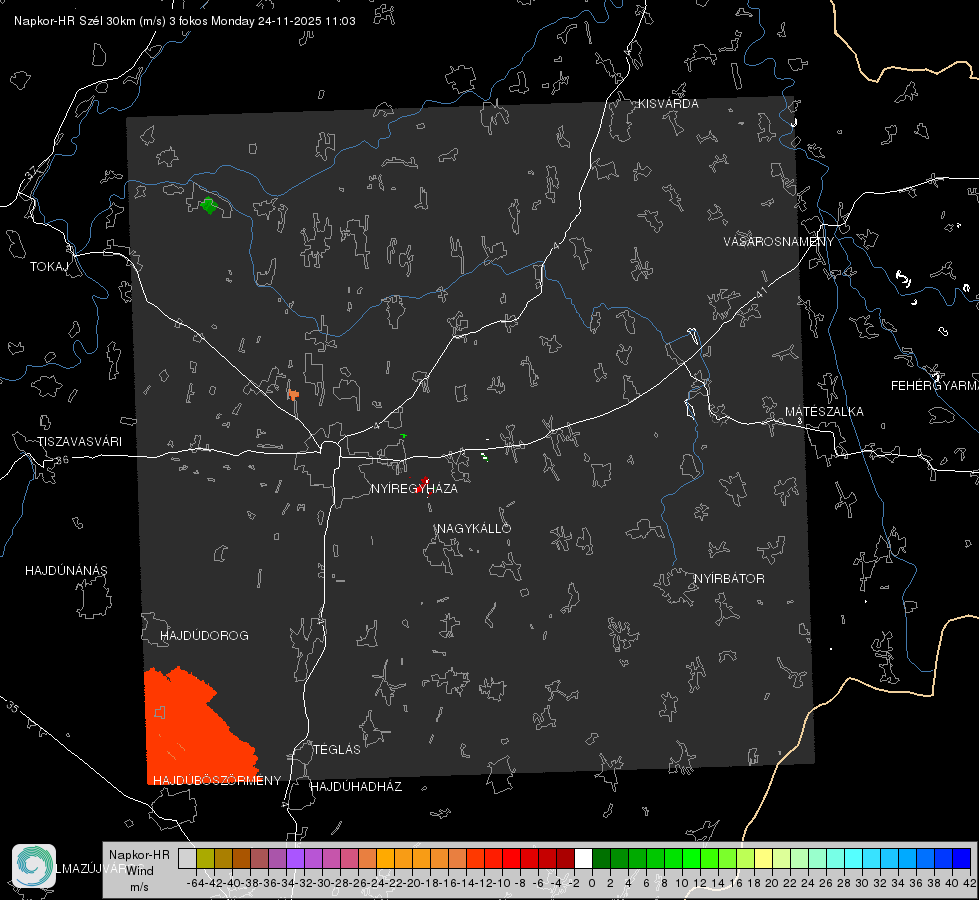
Task: Click the small orange echo northwest of Nyíregyháza
Action: 293,395
